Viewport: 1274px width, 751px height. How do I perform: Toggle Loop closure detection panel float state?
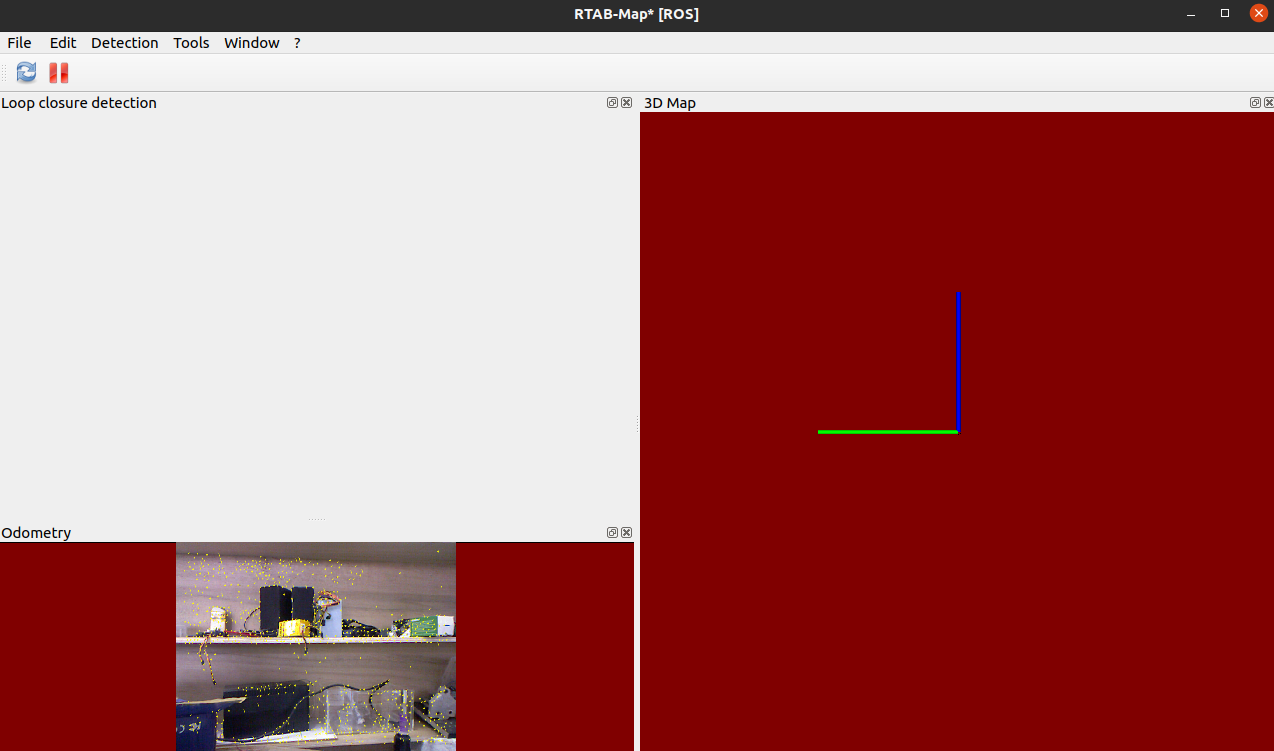[611, 102]
